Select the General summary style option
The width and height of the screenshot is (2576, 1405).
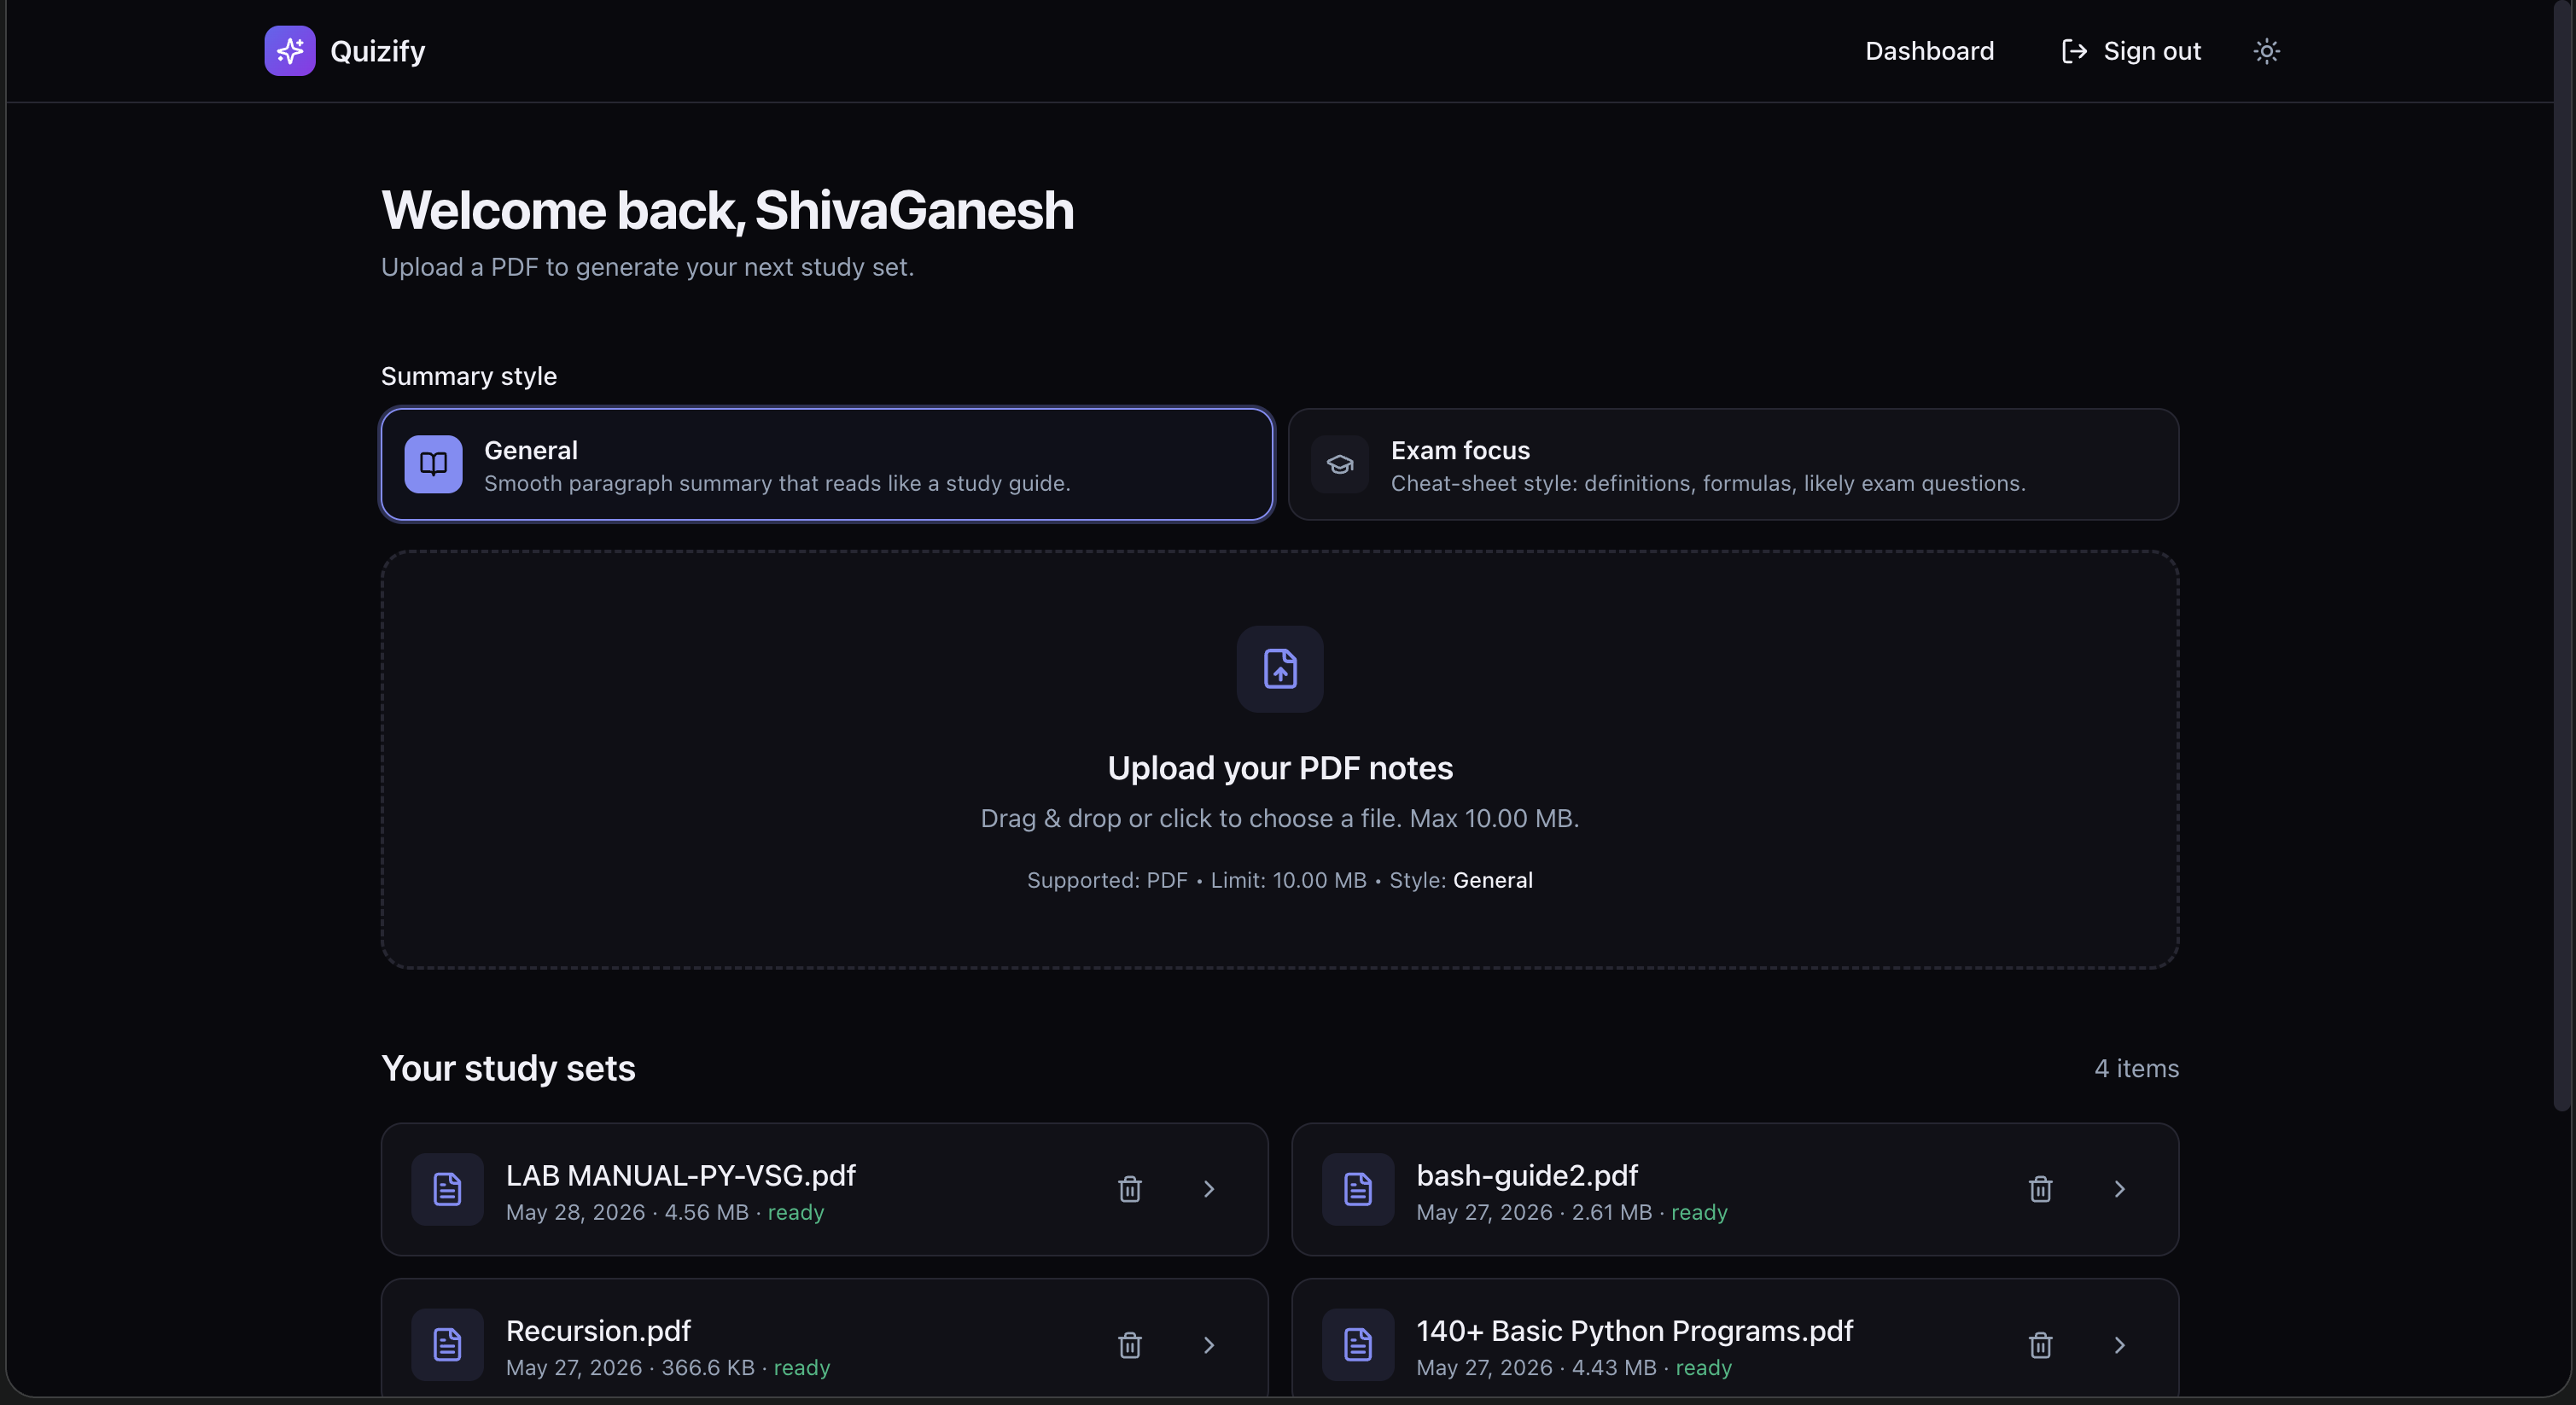pos(827,464)
